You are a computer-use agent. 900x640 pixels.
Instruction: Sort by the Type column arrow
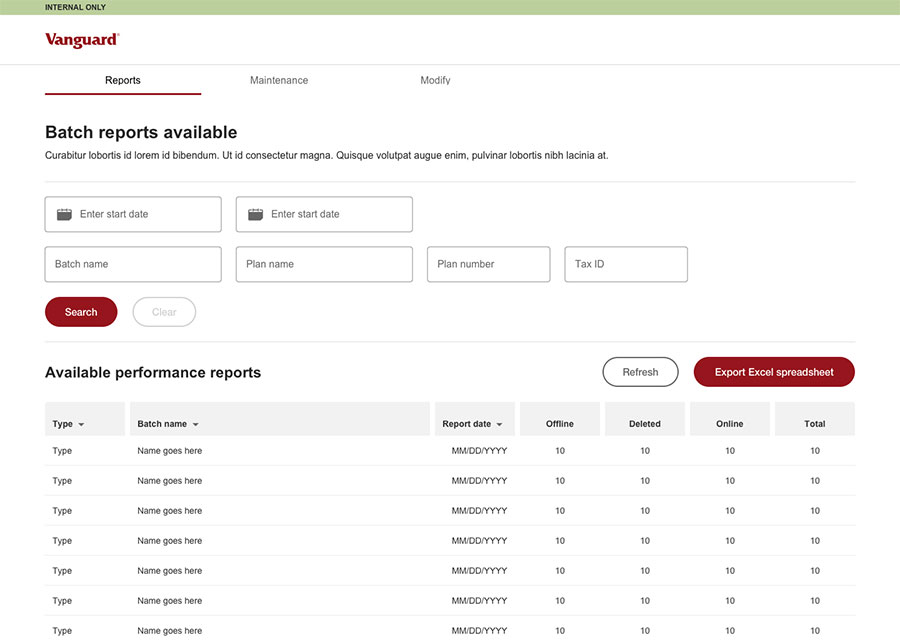(x=82, y=424)
